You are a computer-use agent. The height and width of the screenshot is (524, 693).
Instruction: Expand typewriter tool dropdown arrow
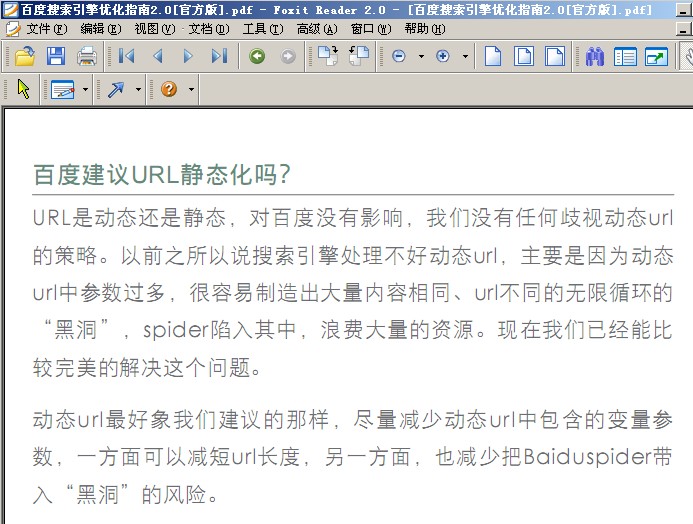(x=85, y=90)
